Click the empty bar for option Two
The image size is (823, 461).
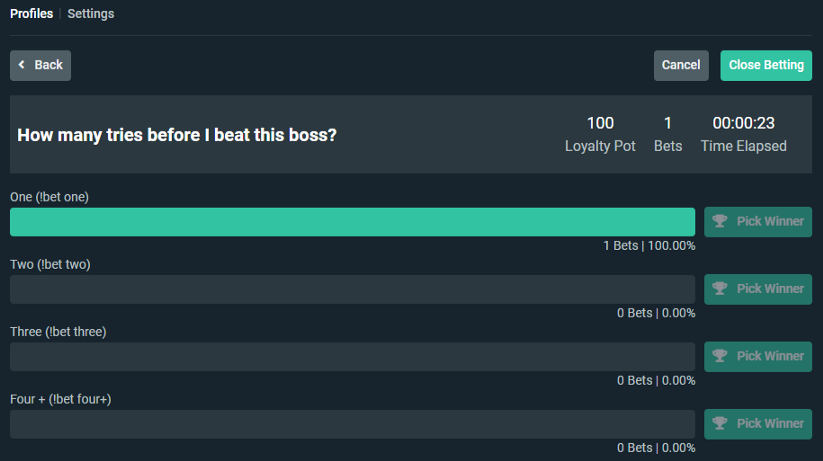pyautogui.click(x=352, y=289)
